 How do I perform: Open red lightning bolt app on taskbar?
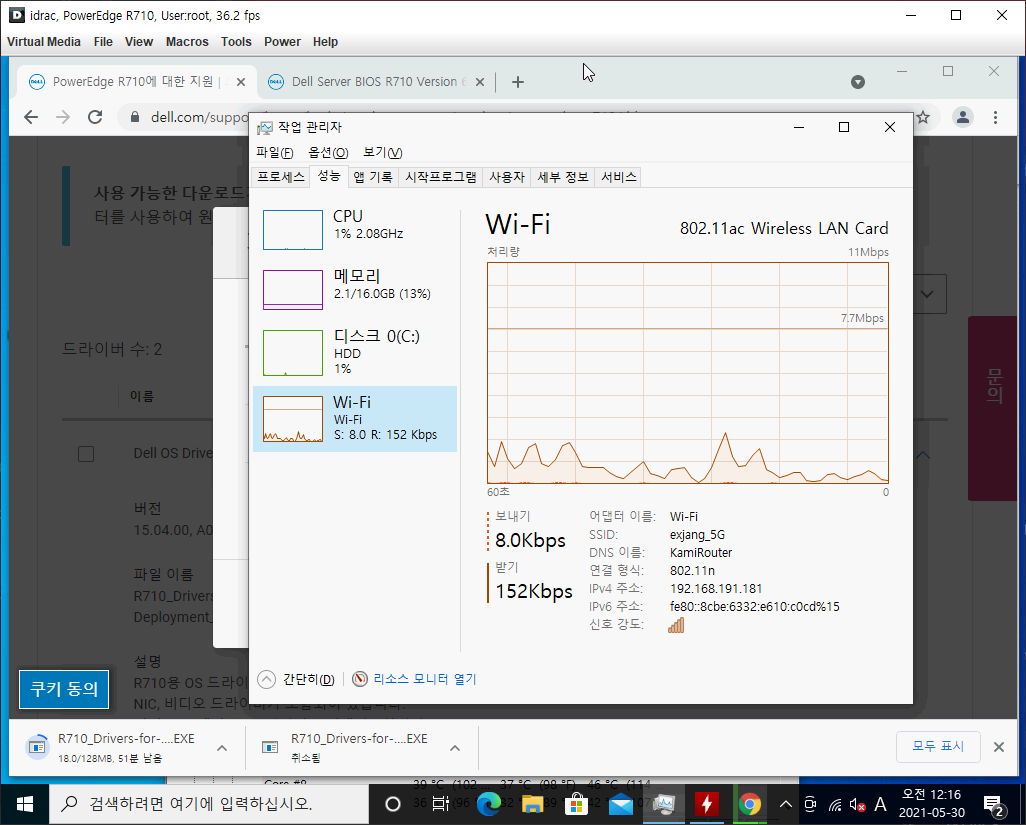pyautogui.click(x=707, y=804)
